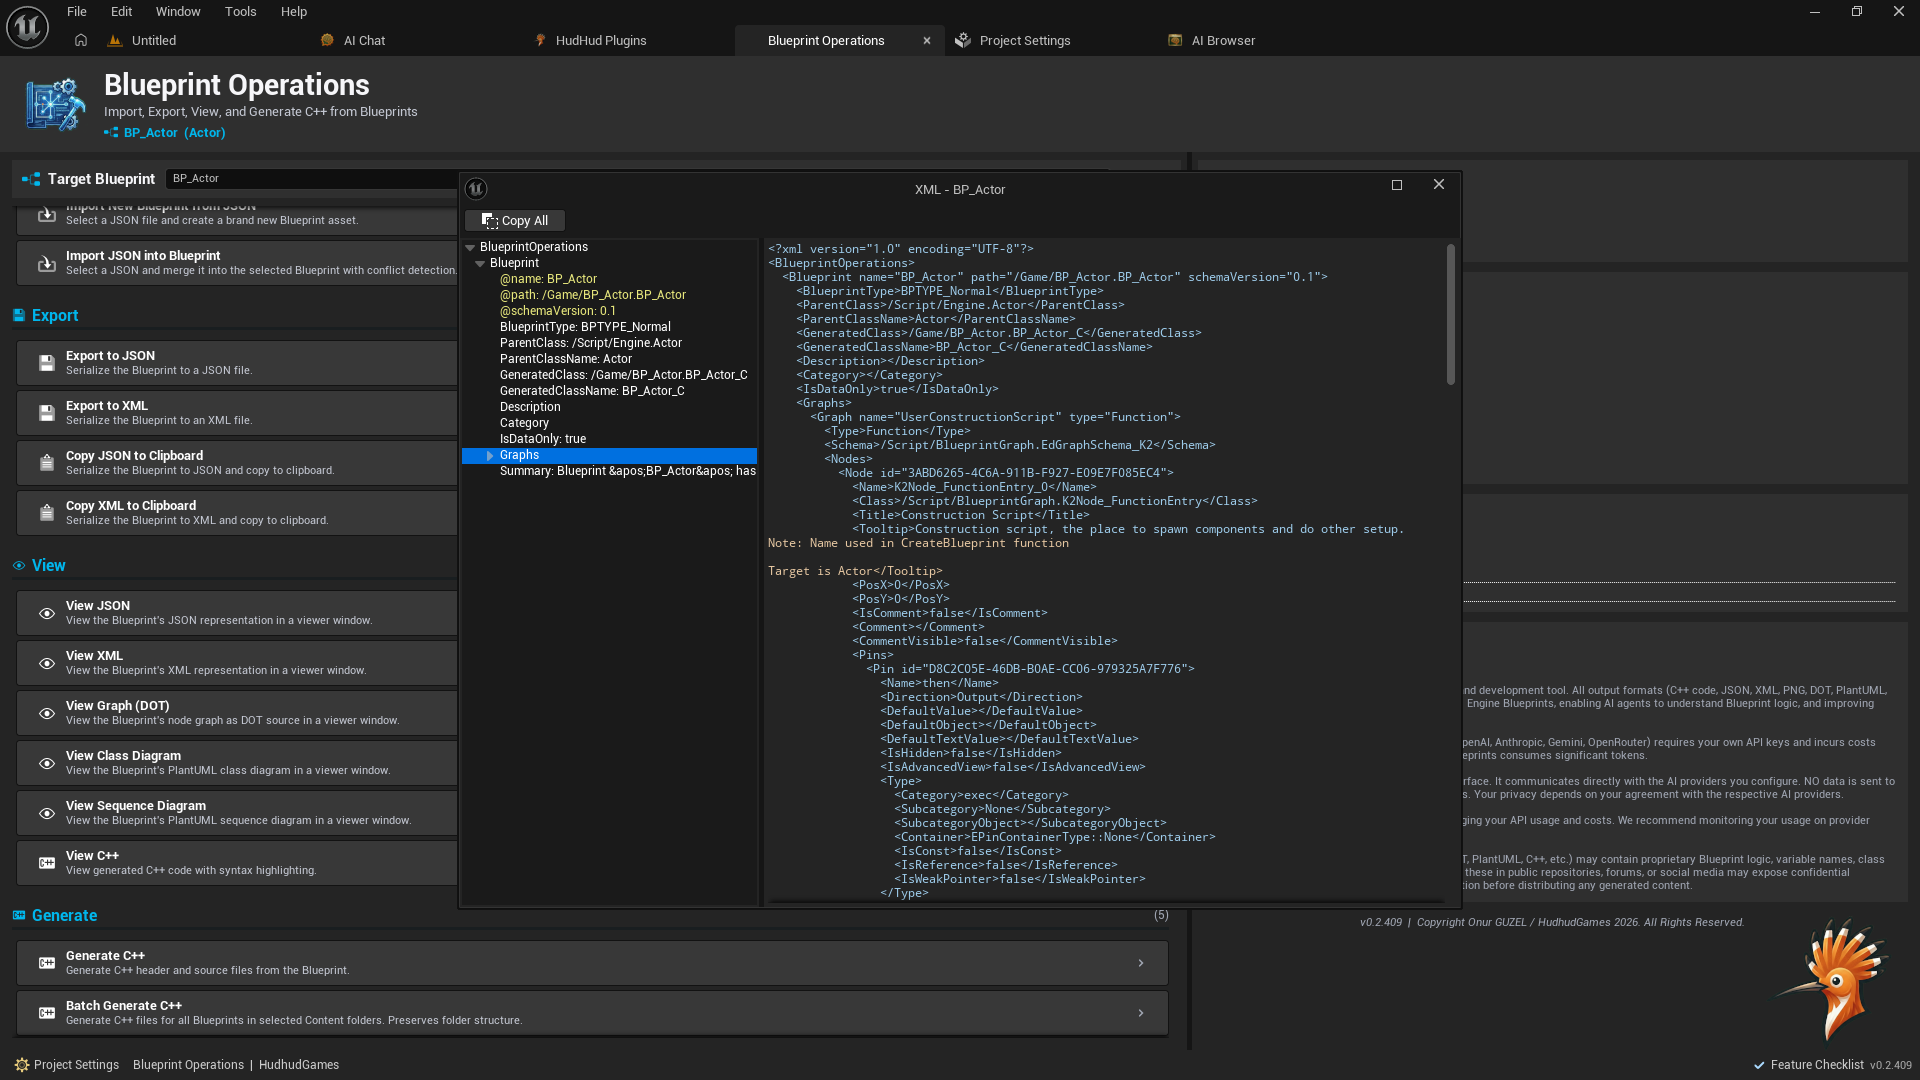Click the View C++ code icon
The image size is (1920, 1080).
(x=46, y=863)
